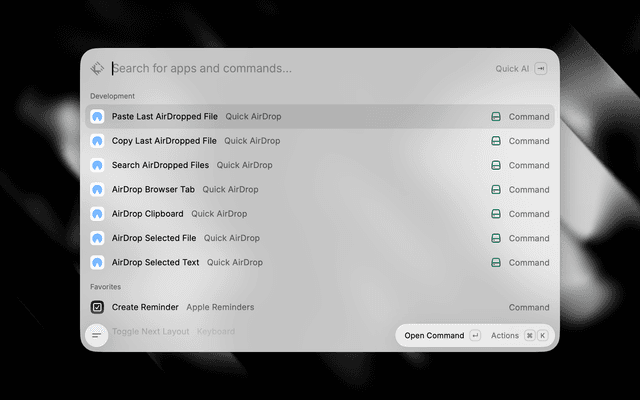
Task: Click the Open Command button
Action: 434,336
